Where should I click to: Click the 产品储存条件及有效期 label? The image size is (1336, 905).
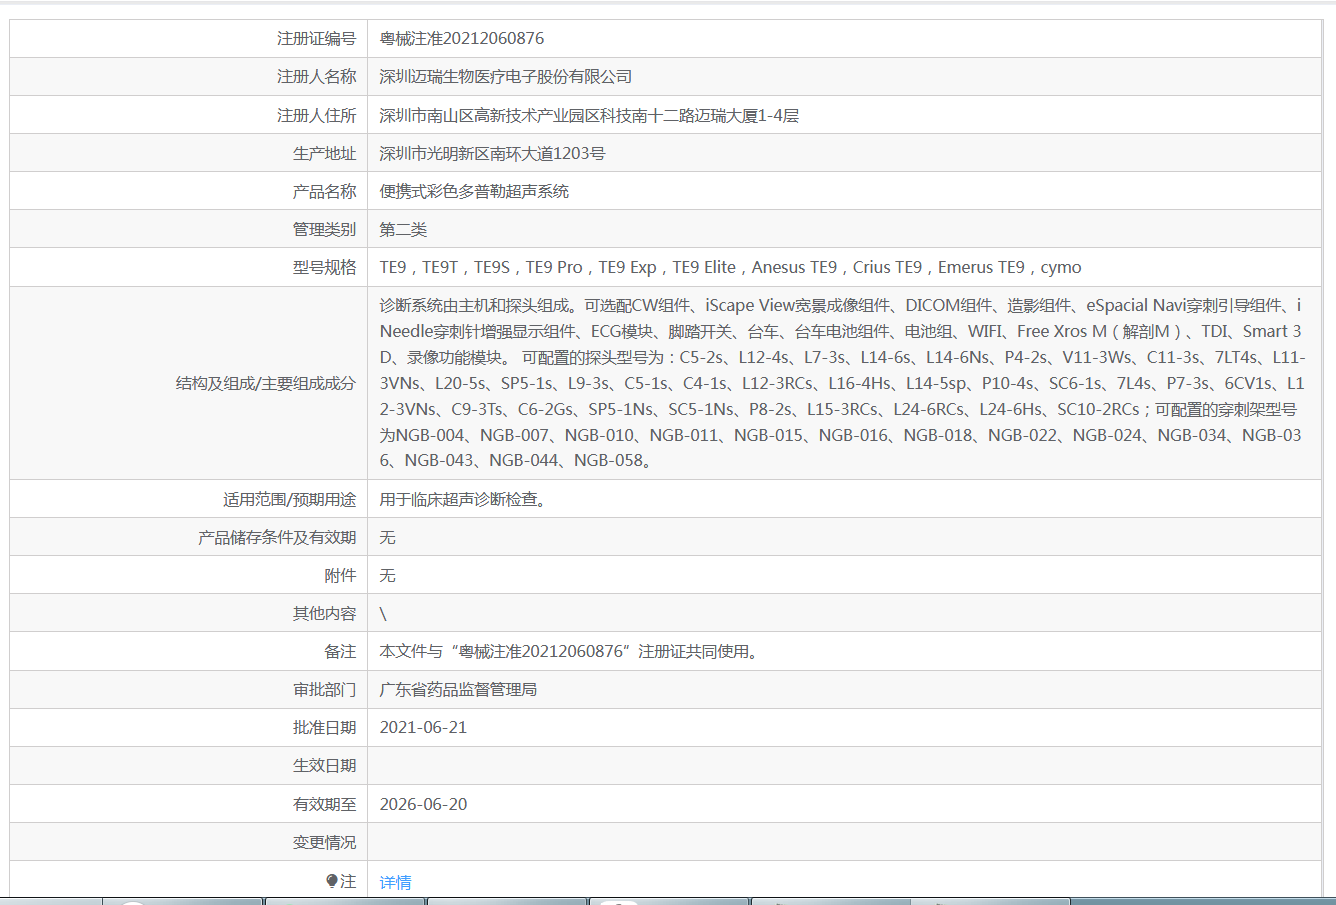pyautogui.click(x=277, y=537)
